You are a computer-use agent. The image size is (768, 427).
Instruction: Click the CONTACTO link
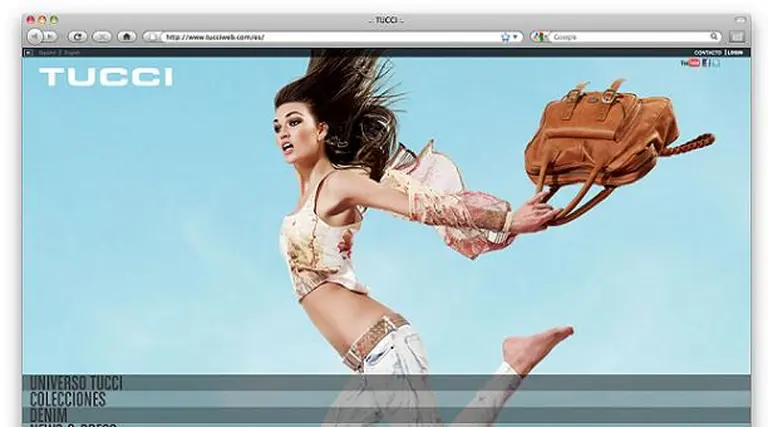pos(707,52)
